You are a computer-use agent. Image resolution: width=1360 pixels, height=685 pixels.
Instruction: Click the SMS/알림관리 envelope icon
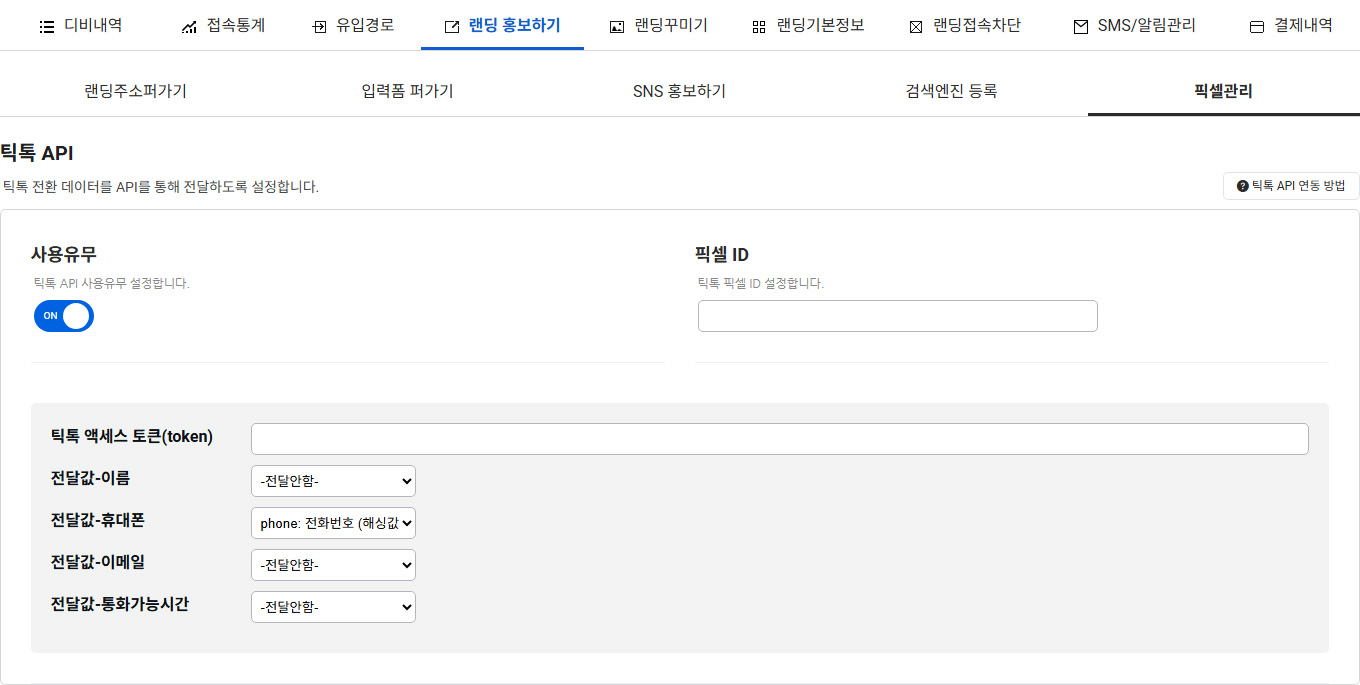(x=1080, y=27)
